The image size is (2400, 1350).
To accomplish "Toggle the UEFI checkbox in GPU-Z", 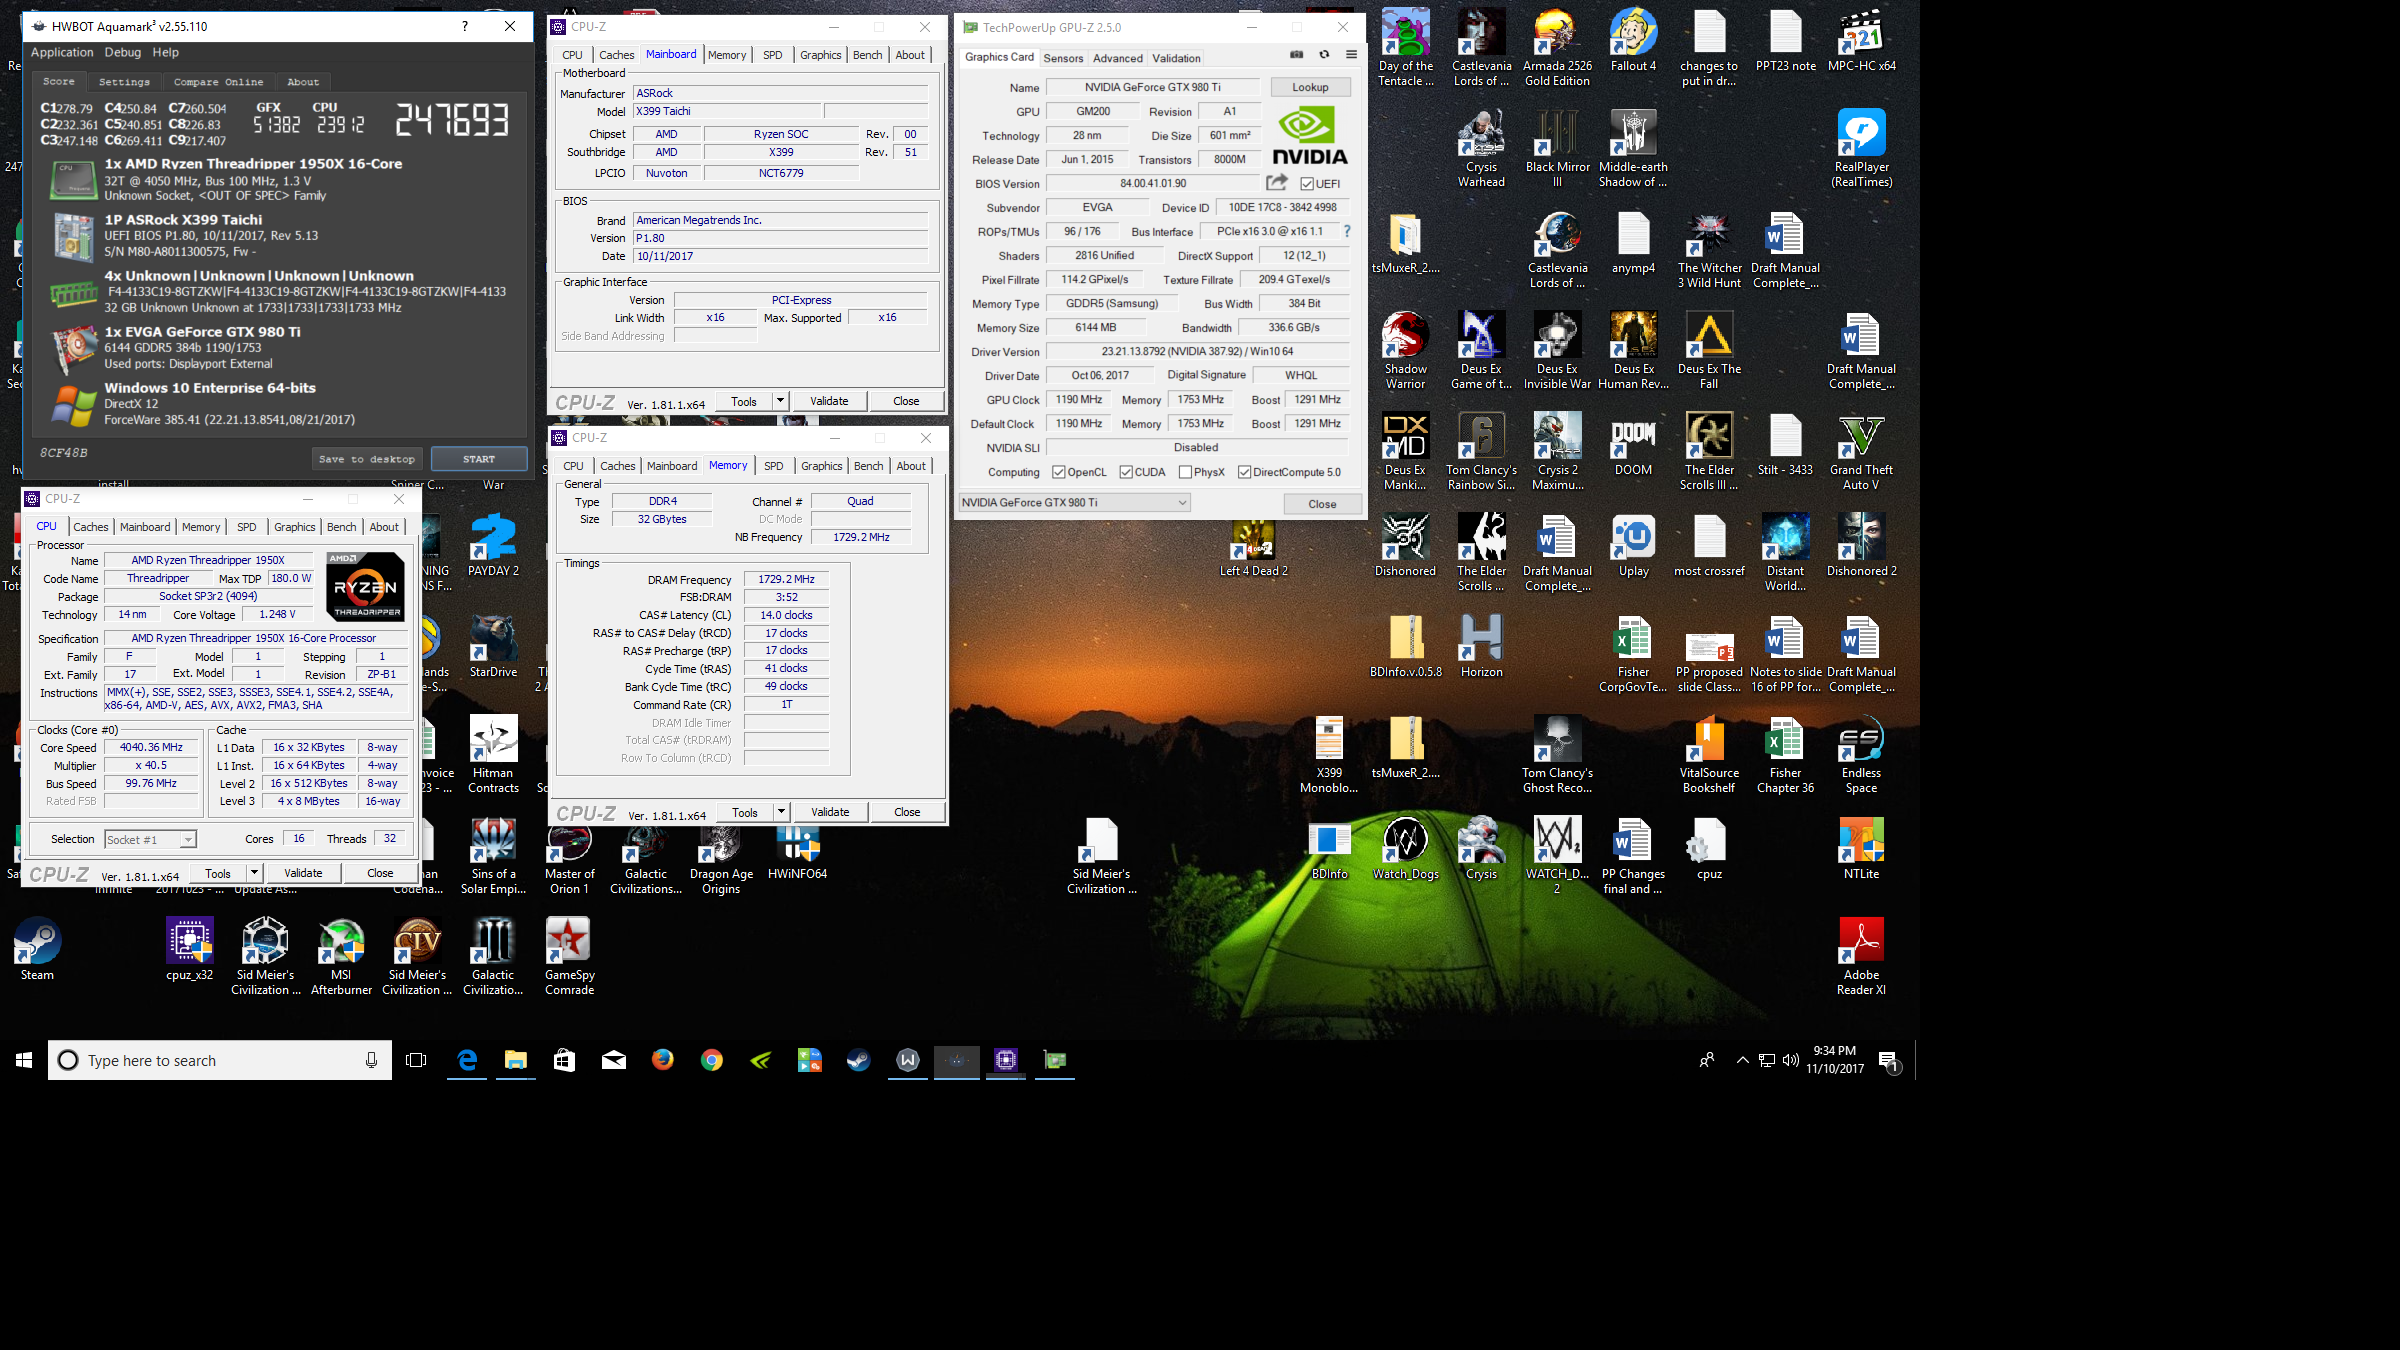I will [1306, 183].
